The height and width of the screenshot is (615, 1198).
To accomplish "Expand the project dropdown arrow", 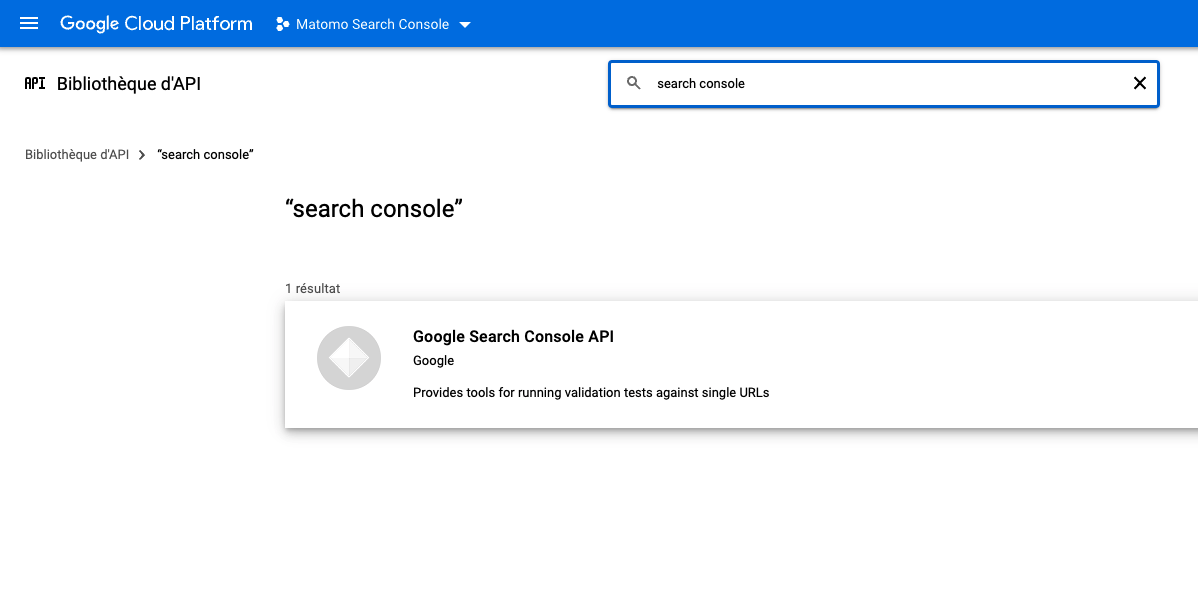I will point(465,25).
